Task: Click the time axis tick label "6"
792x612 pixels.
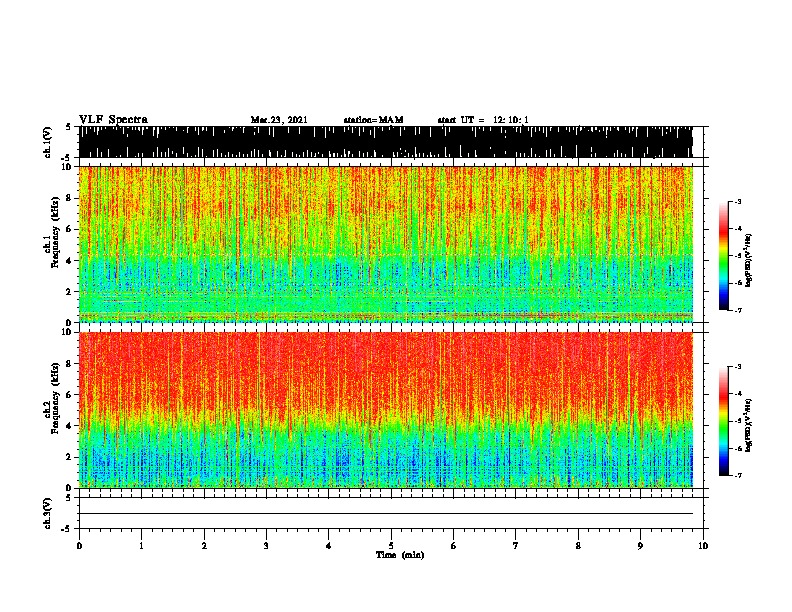Action: click(454, 546)
